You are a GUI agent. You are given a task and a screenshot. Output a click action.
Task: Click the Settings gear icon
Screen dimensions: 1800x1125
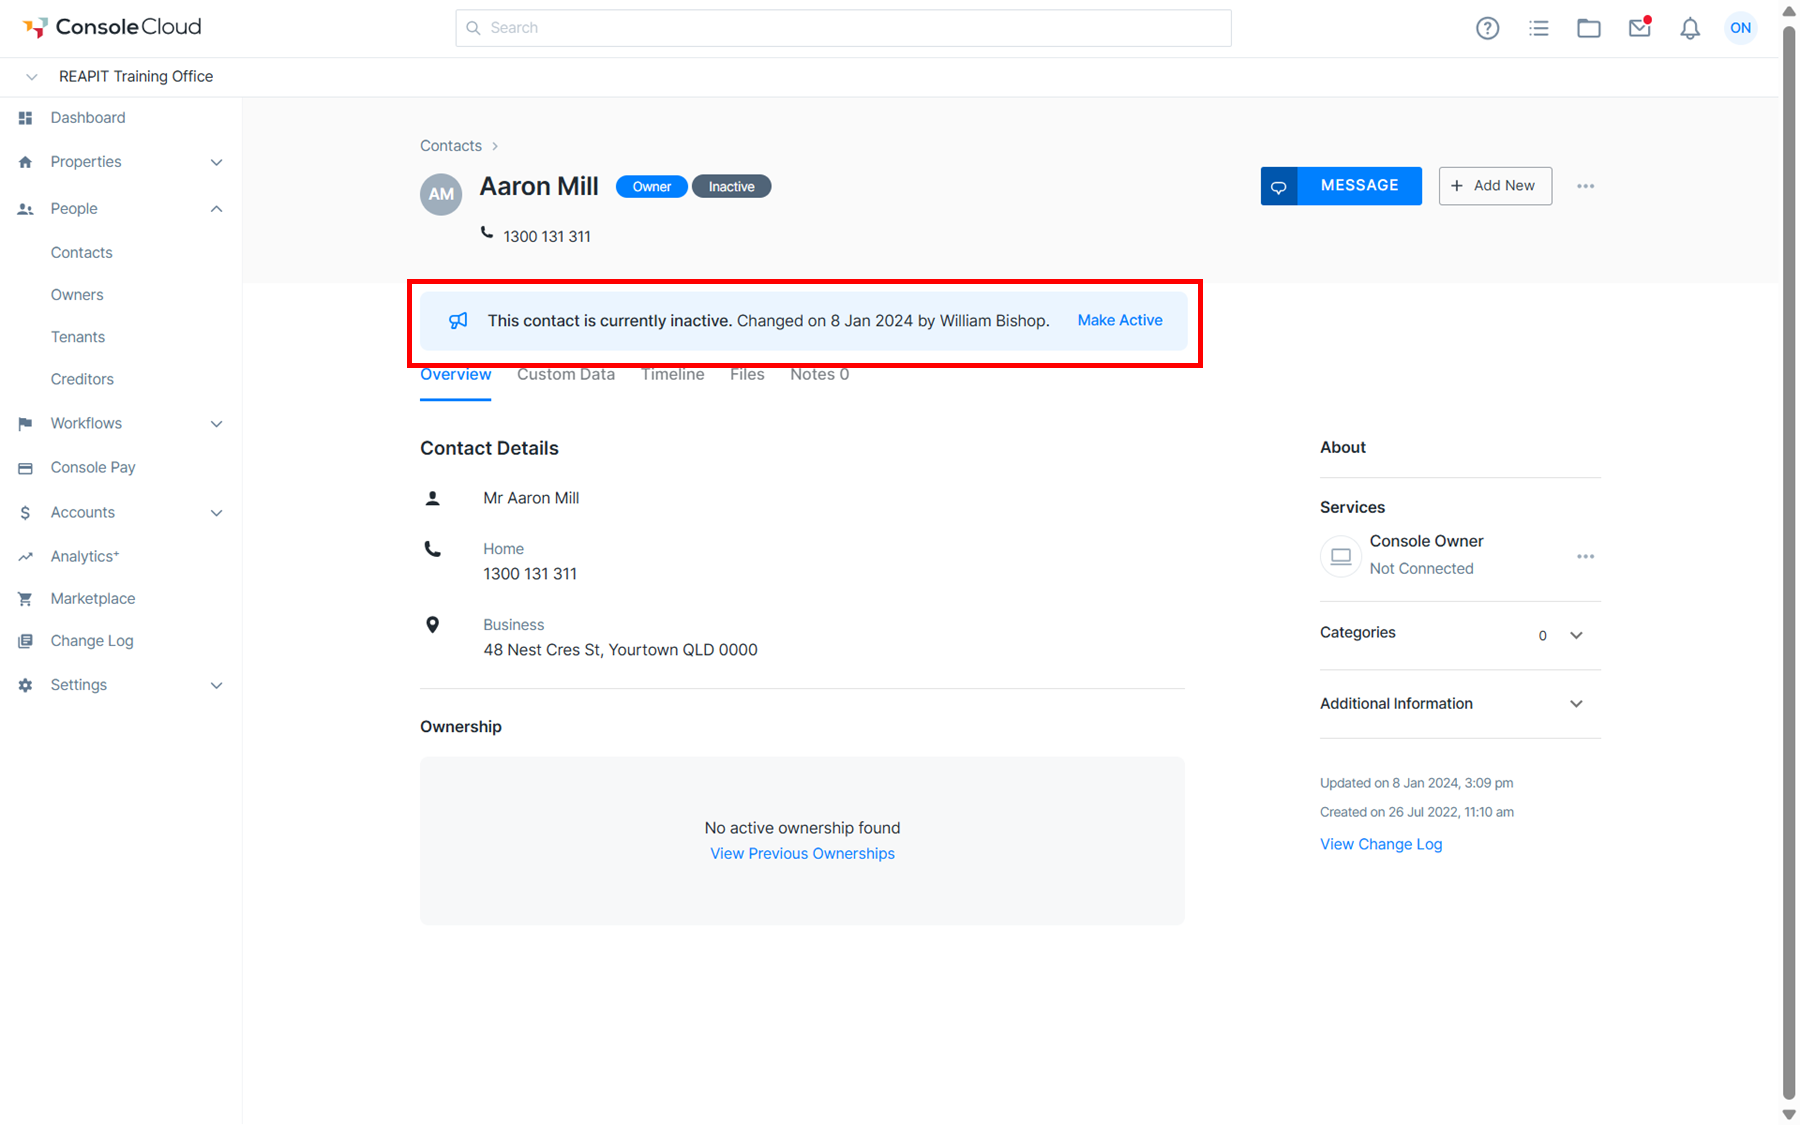[26, 685]
